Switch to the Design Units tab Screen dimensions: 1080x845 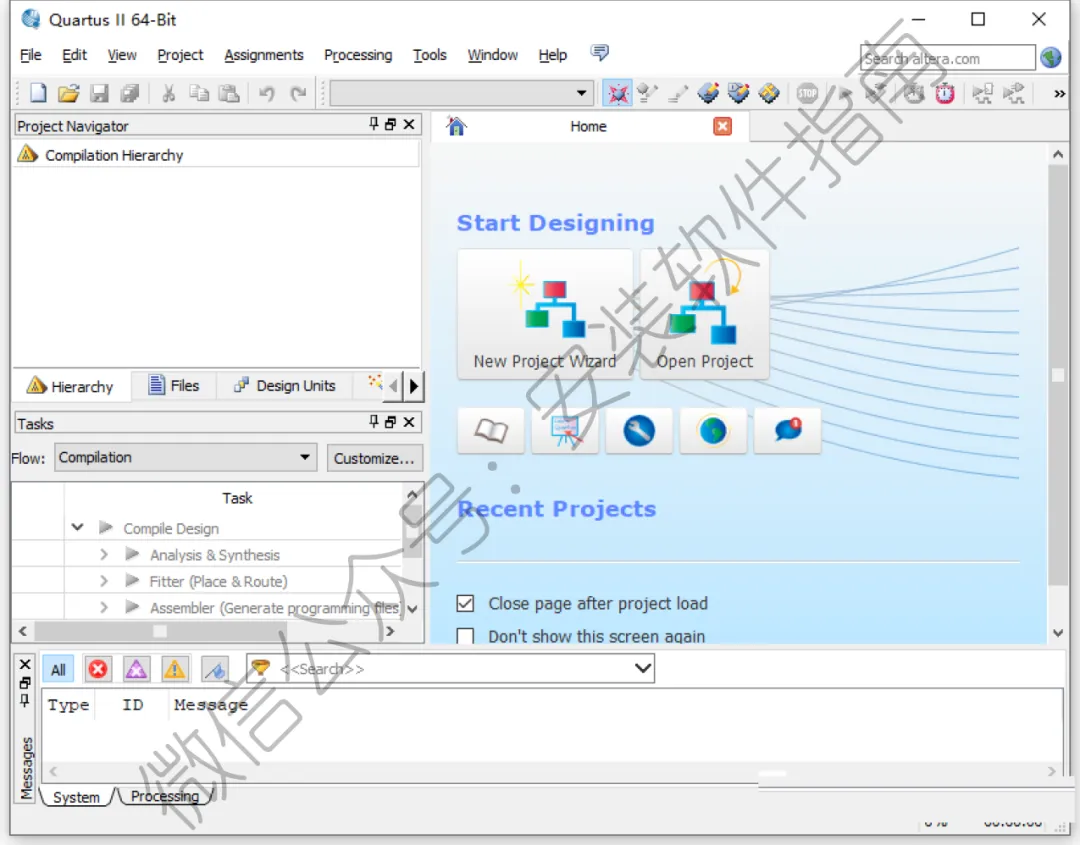(285, 386)
